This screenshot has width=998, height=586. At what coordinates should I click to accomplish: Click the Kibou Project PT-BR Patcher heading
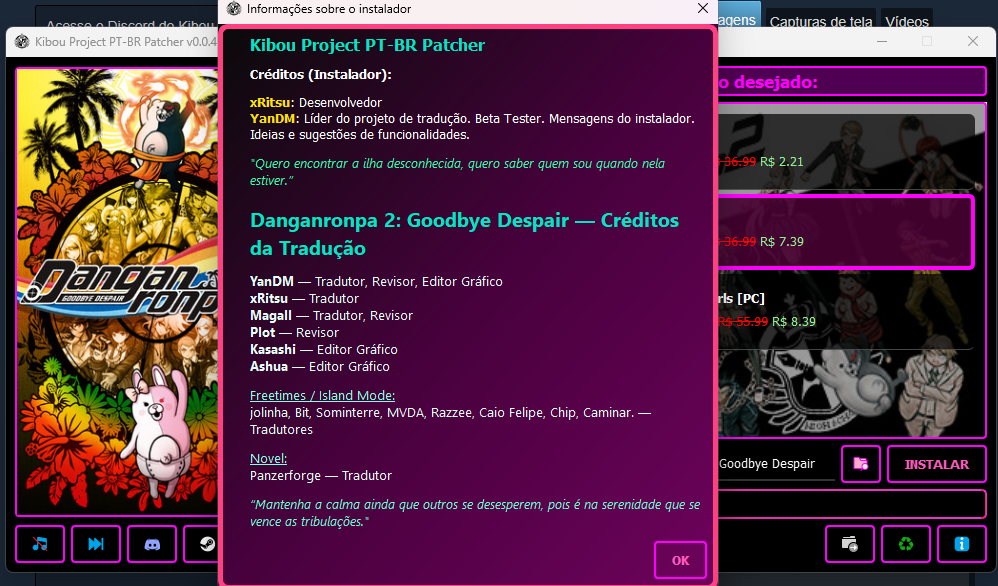pos(367,45)
